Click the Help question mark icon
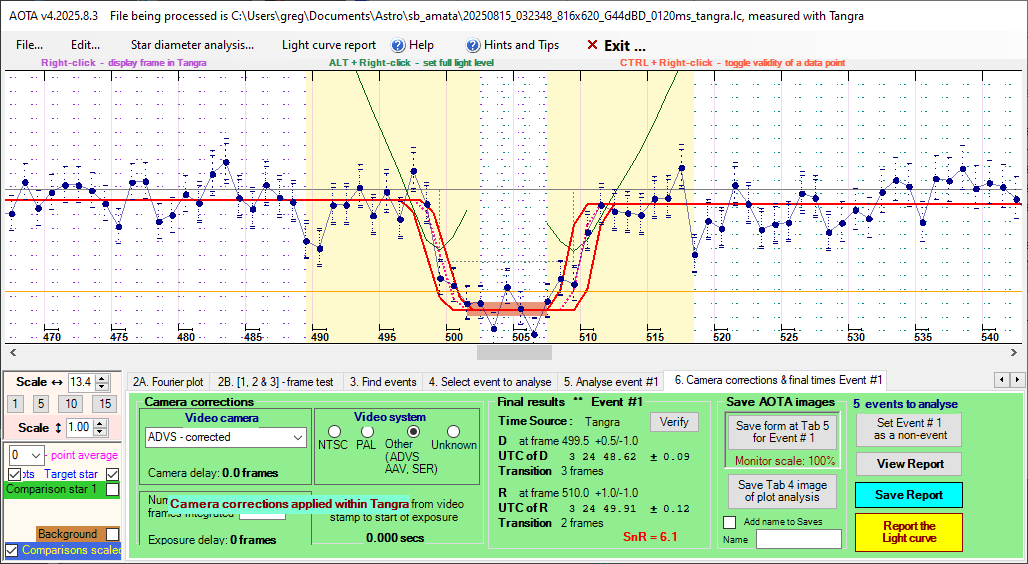This screenshot has height=564, width=1028. click(397, 45)
